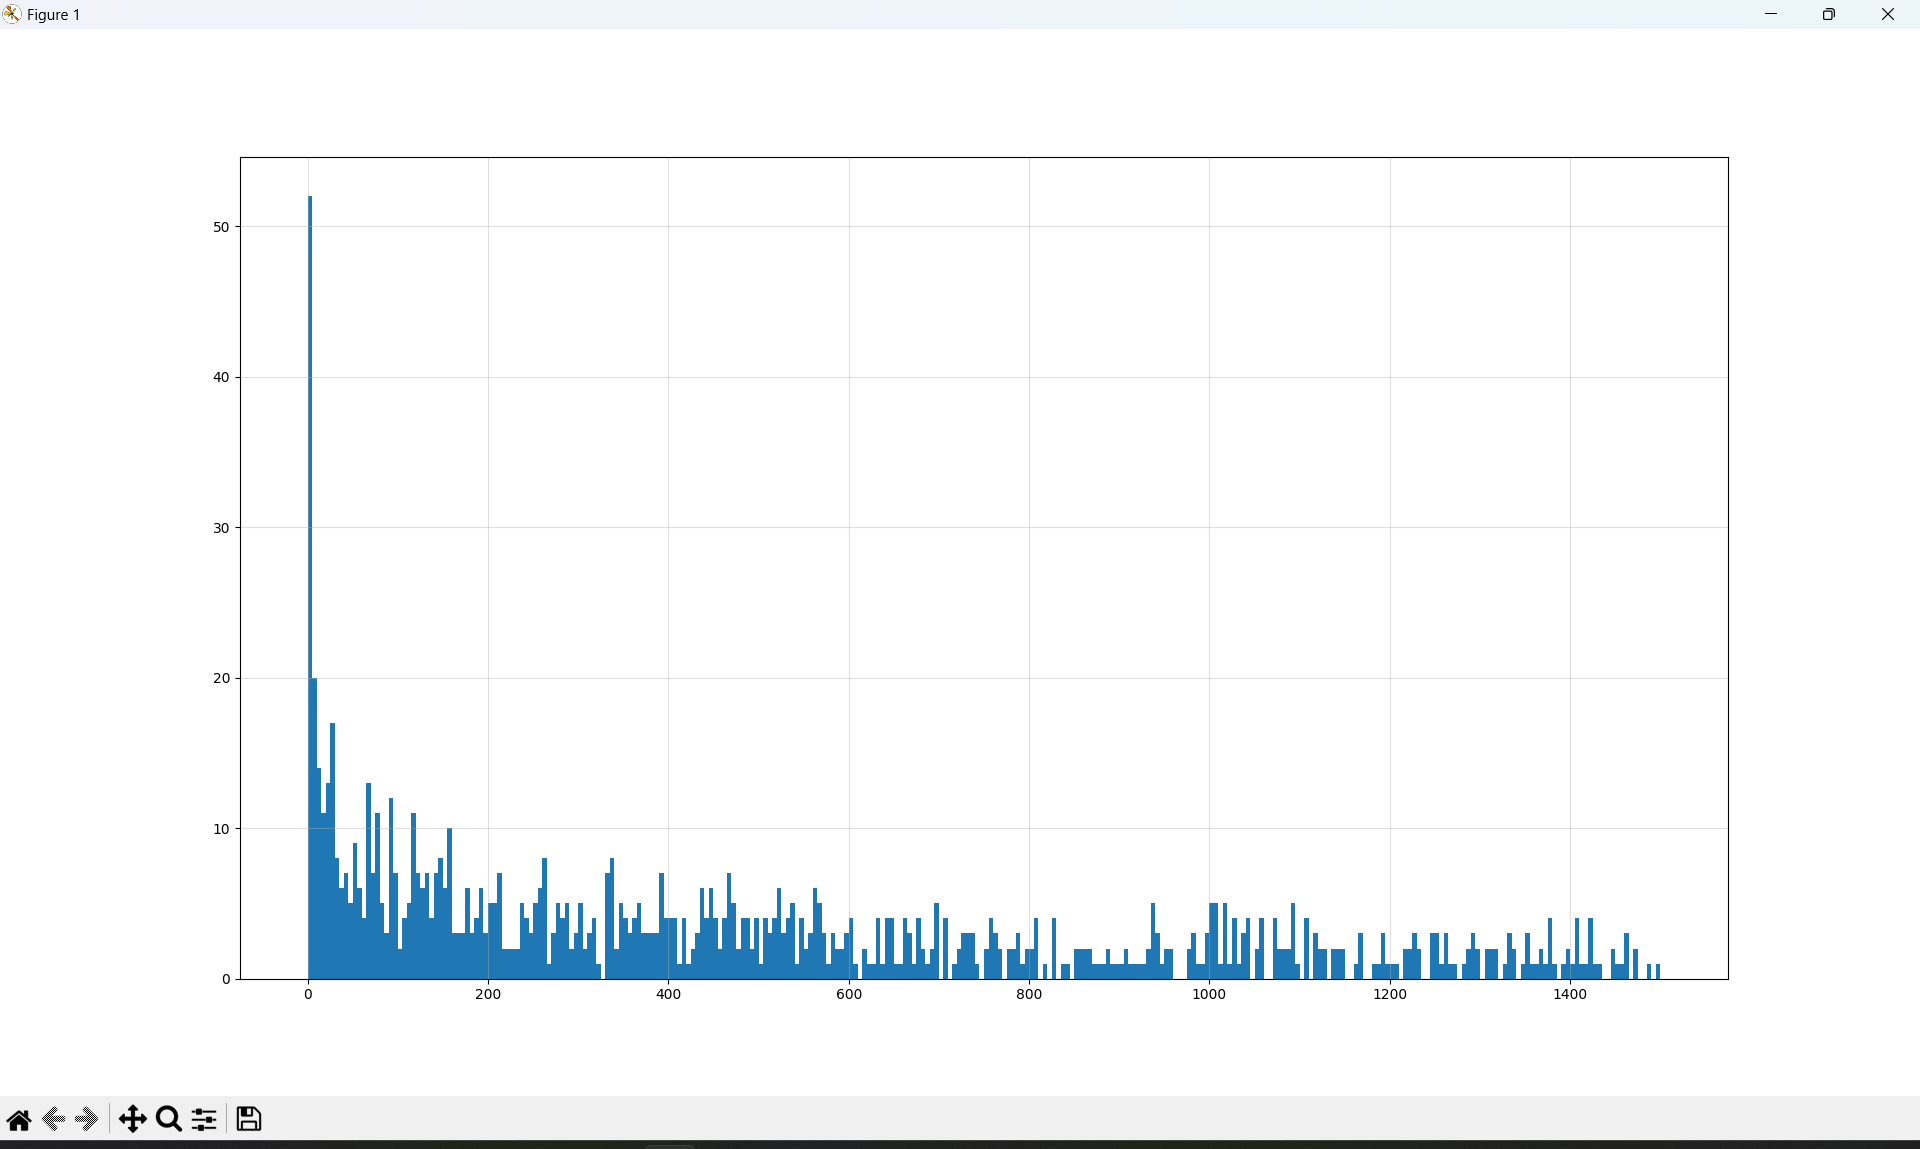This screenshot has height=1149, width=1920.
Task: Minimize the Figure 1 window
Action: (1771, 14)
